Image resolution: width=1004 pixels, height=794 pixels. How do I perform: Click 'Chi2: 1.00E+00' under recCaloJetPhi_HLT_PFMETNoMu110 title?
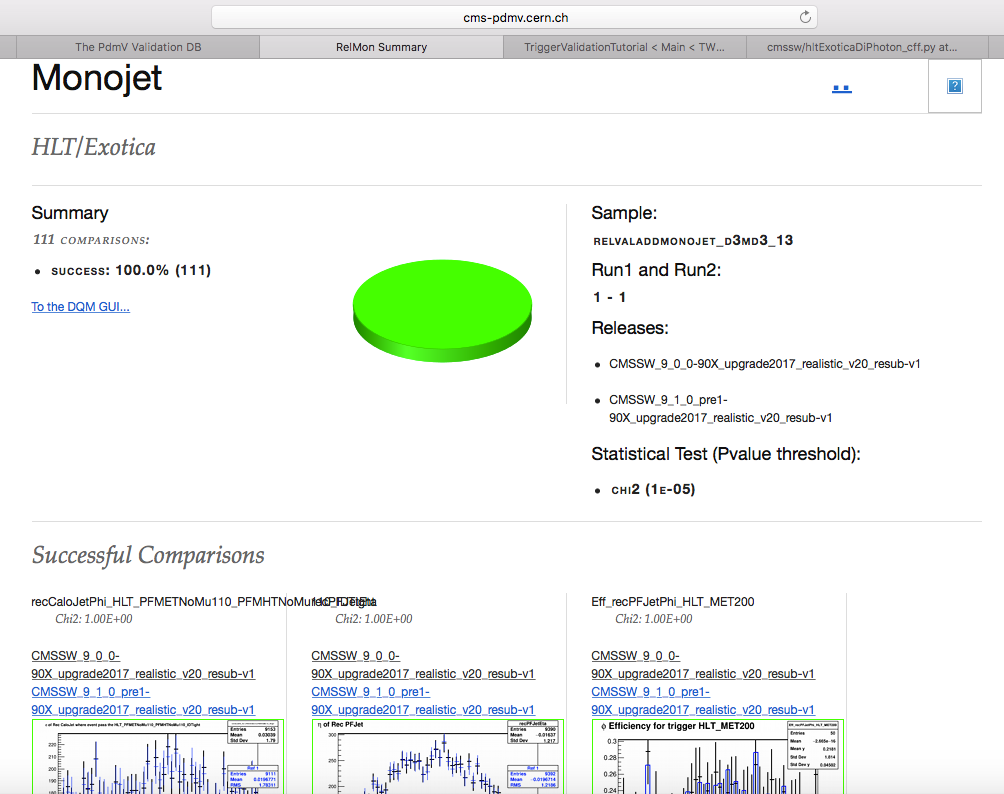[x=94, y=619]
